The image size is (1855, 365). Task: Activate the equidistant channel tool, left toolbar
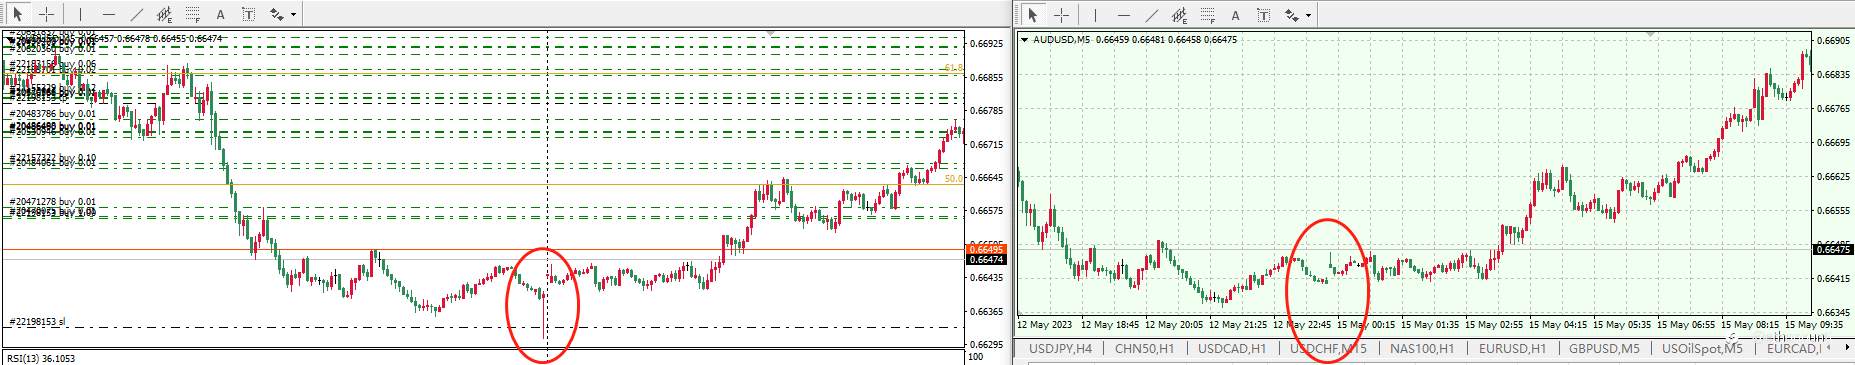tap(164, 14)
